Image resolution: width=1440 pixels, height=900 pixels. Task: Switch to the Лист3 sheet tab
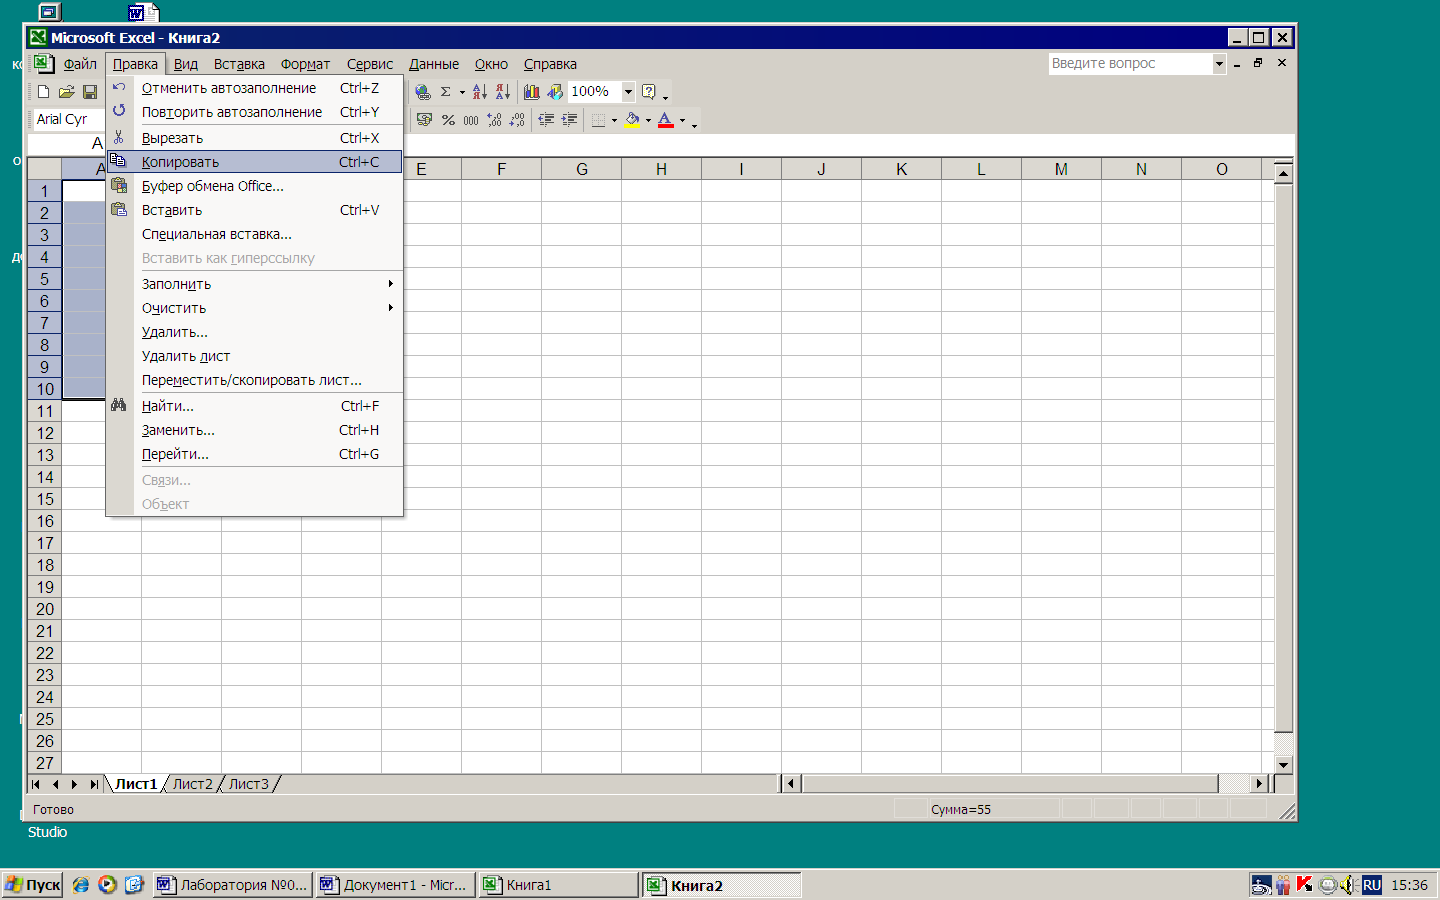pyautogui.click(x=249, y=784)
